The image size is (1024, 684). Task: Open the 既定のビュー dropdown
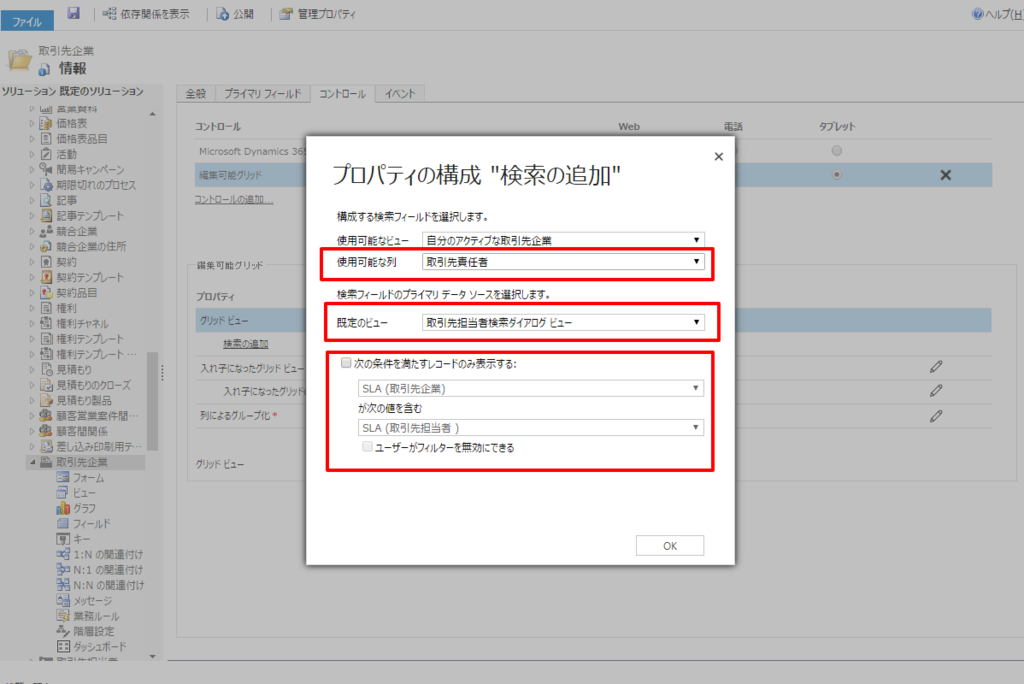point(695,322)
